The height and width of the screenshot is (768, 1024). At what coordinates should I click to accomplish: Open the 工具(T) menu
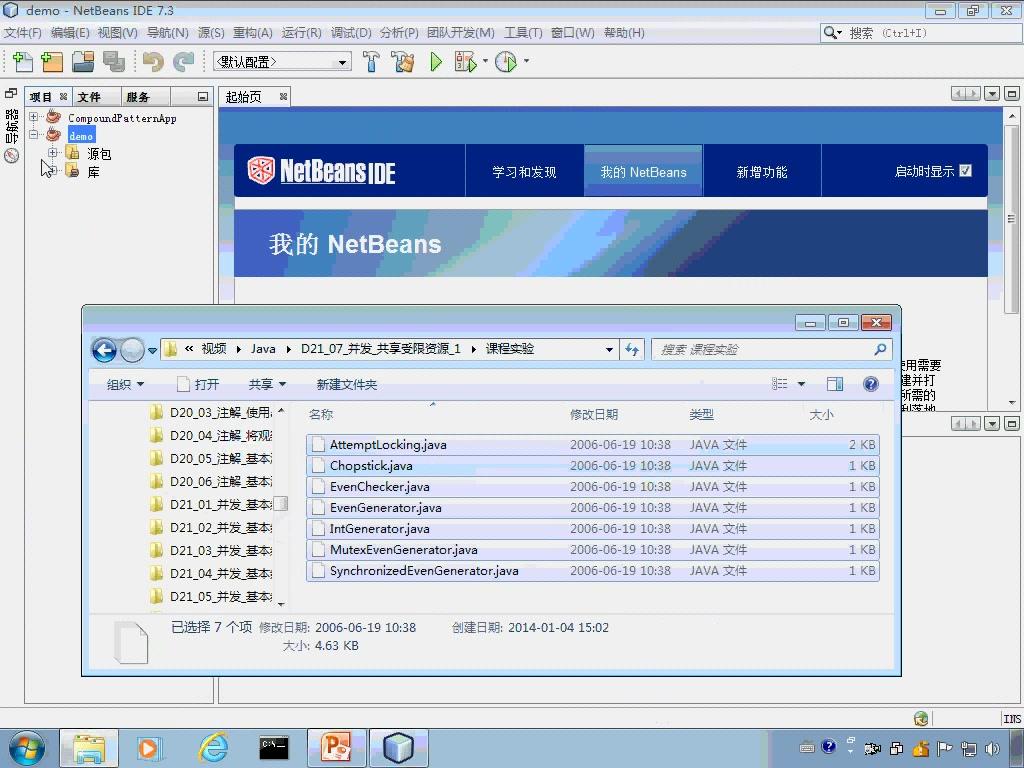click(523, 33)
